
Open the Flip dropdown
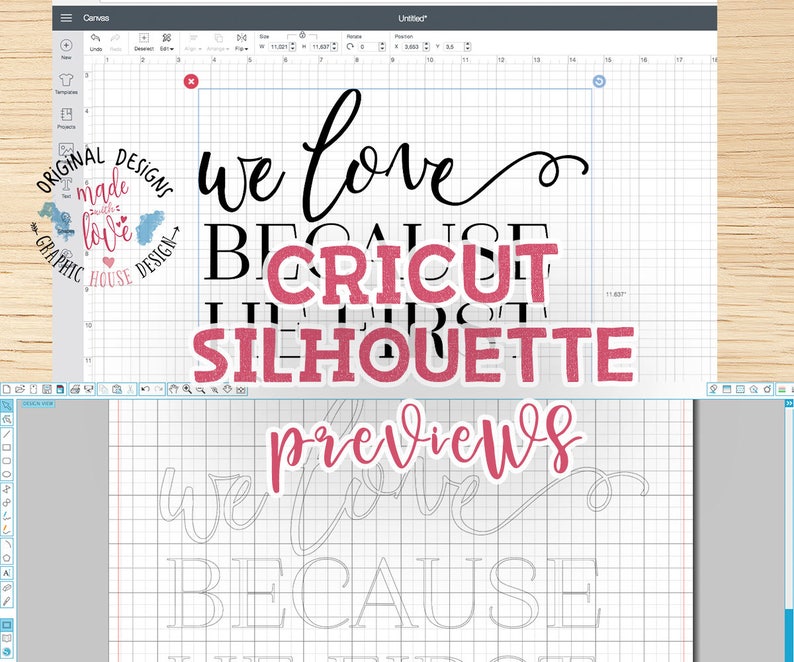click(x=242, y=43)
